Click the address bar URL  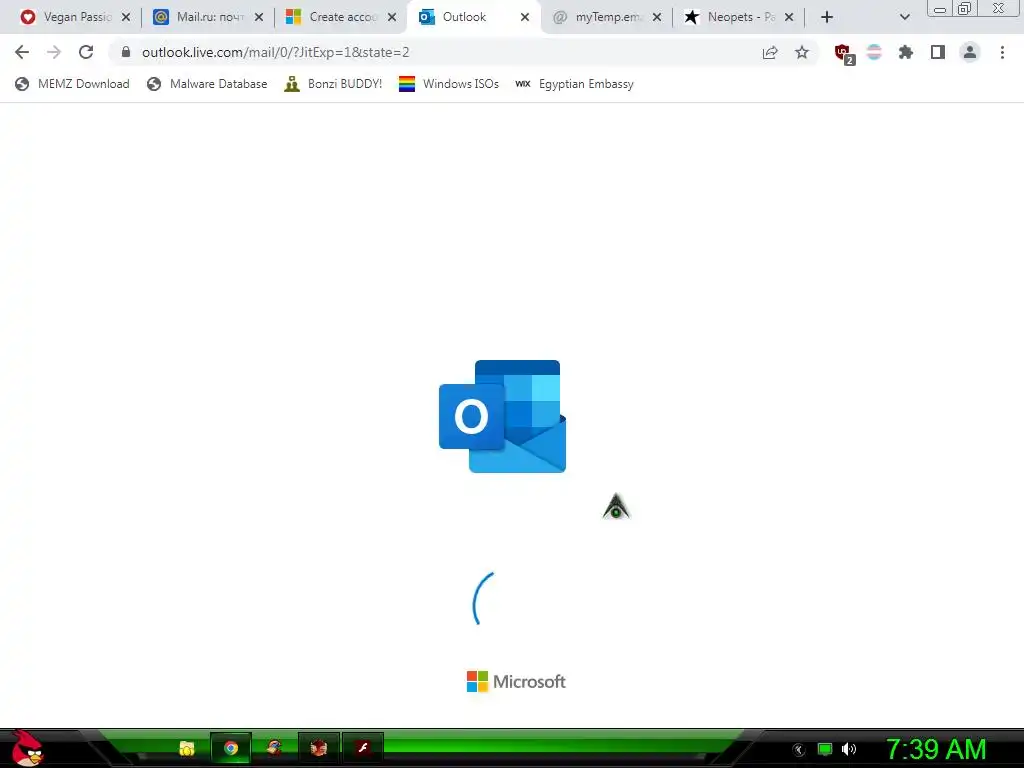276,52
